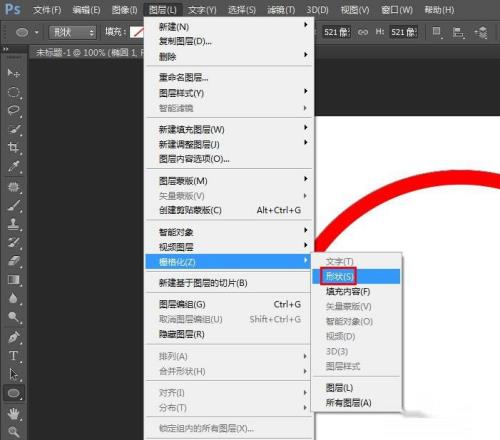Choose 图层编组(G) menu item
The image size is (500, 440).
coord(229,304)
